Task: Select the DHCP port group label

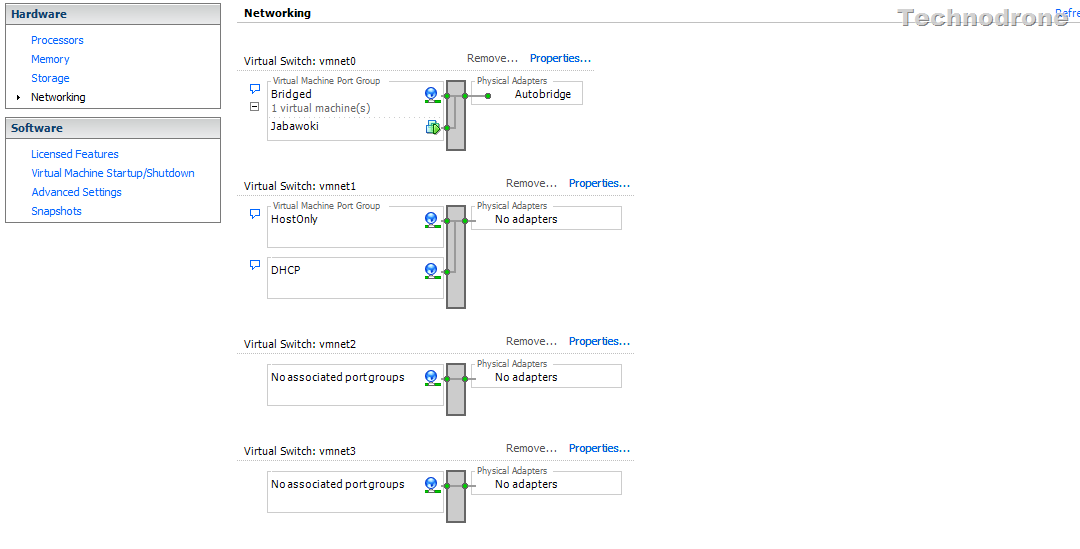Action: point(286,270)
